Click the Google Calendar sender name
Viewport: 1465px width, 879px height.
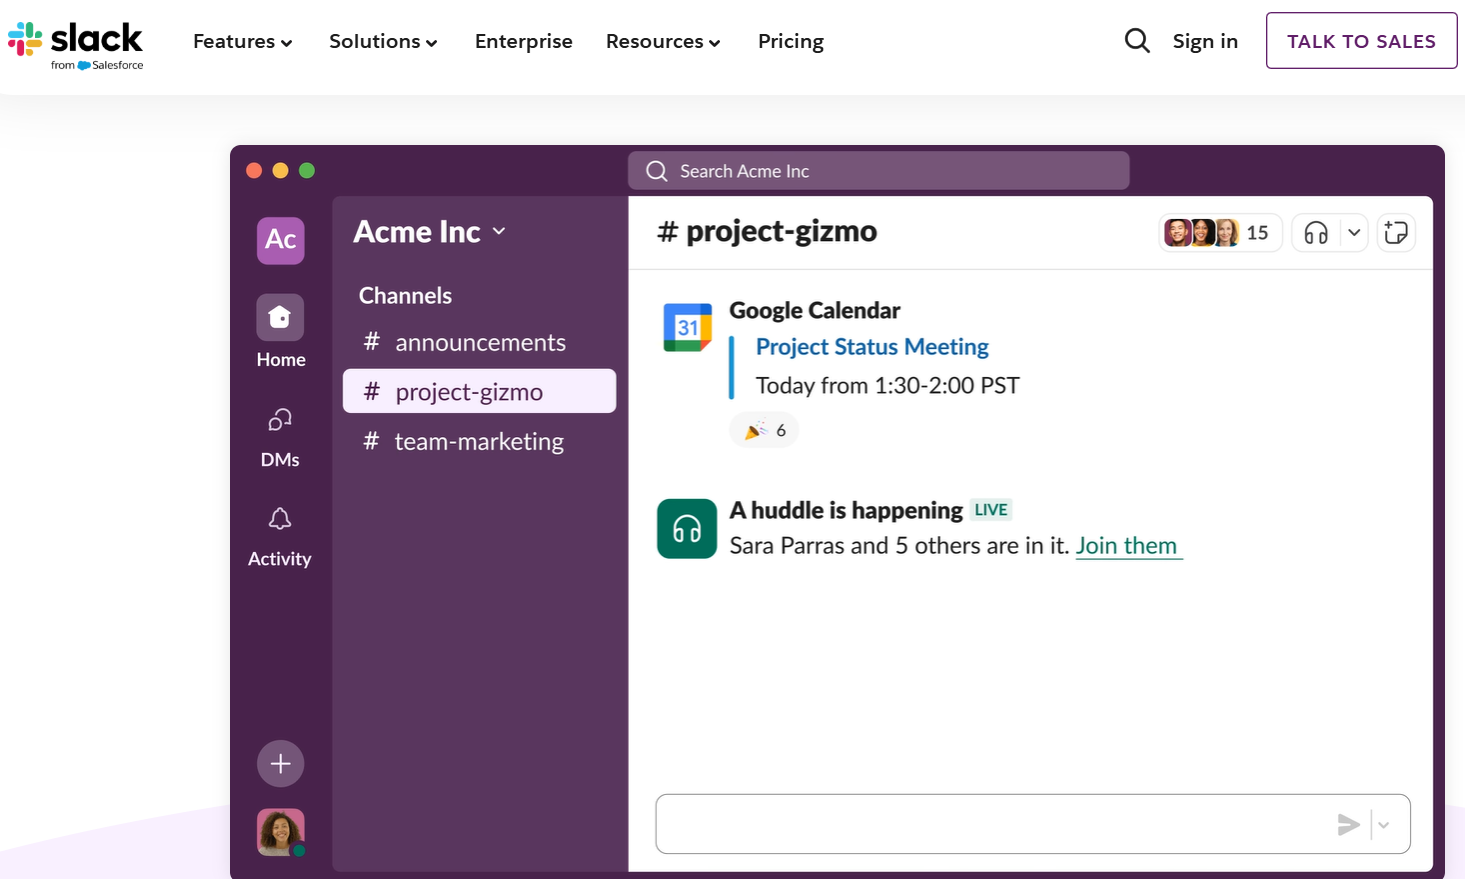tap(815, 311)
